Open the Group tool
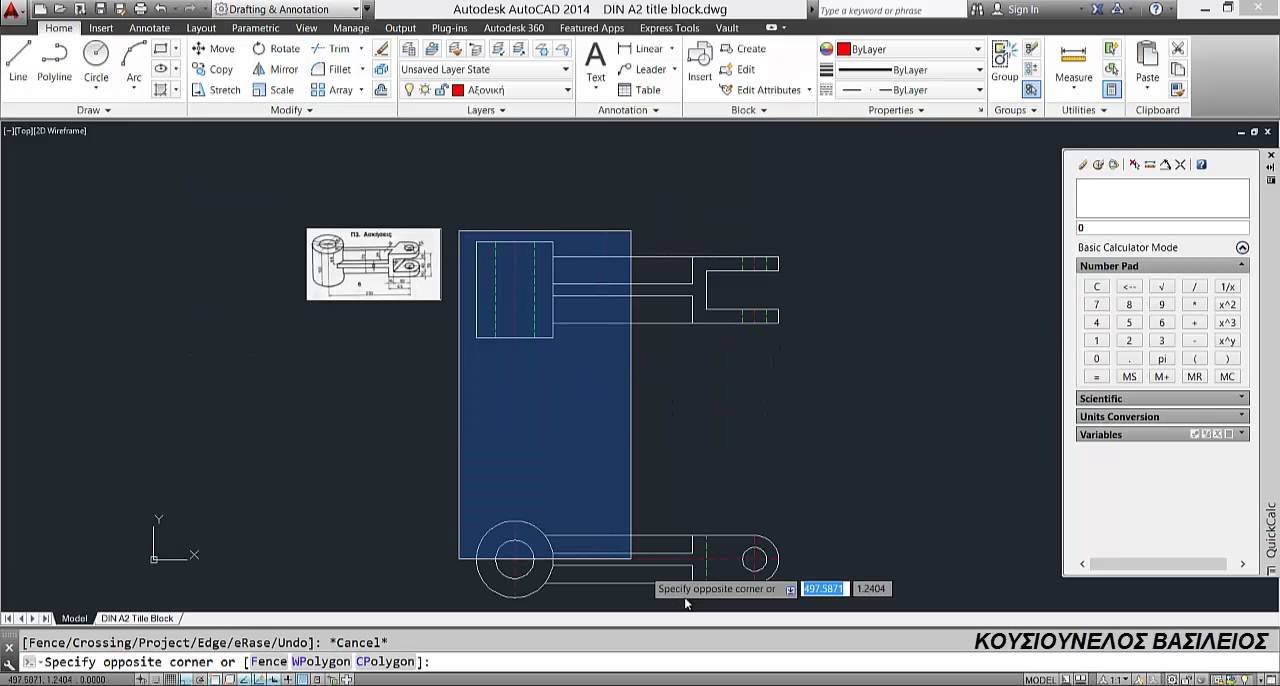This screenshot has width=1280, height=686. click(x=1004, y=62)
